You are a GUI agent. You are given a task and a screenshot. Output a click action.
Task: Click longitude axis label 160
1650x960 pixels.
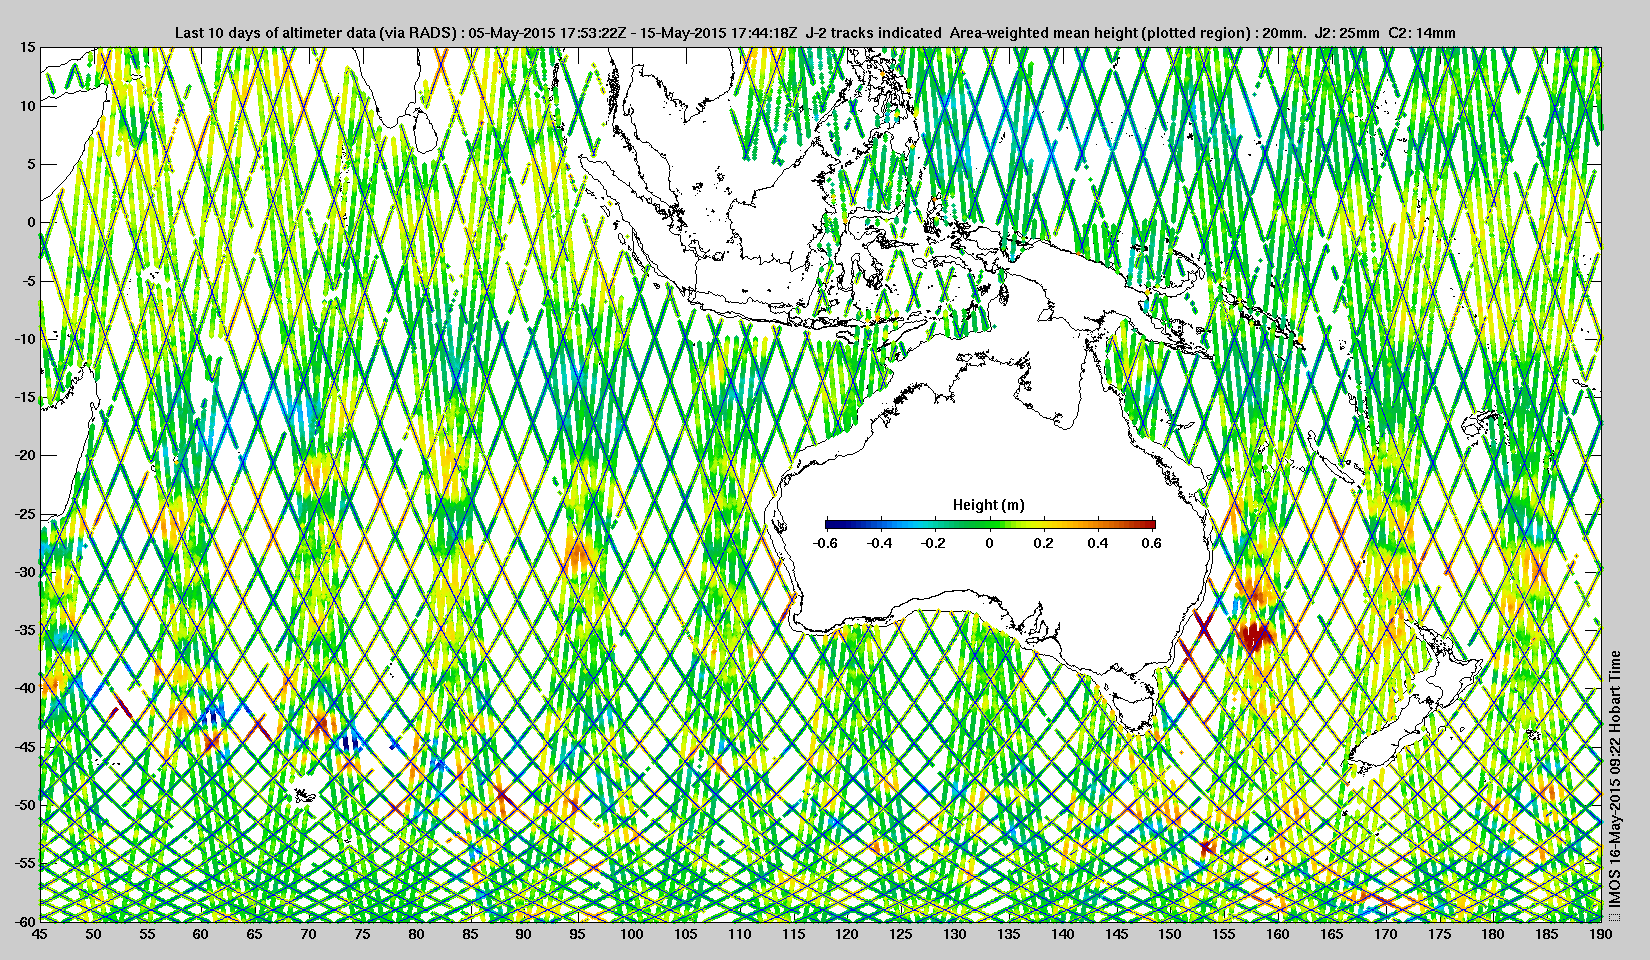(1277, 934)
